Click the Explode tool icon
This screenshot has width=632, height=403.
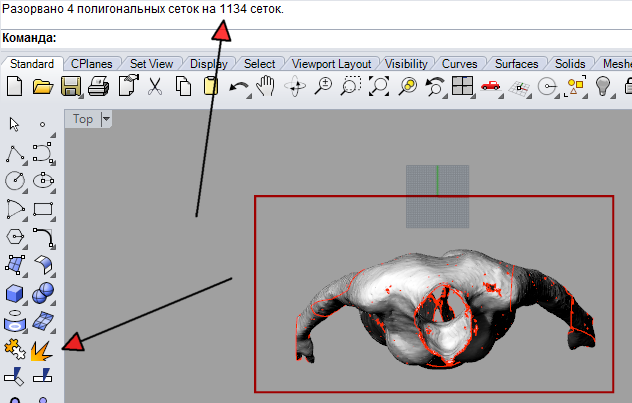tap(42, 351)
